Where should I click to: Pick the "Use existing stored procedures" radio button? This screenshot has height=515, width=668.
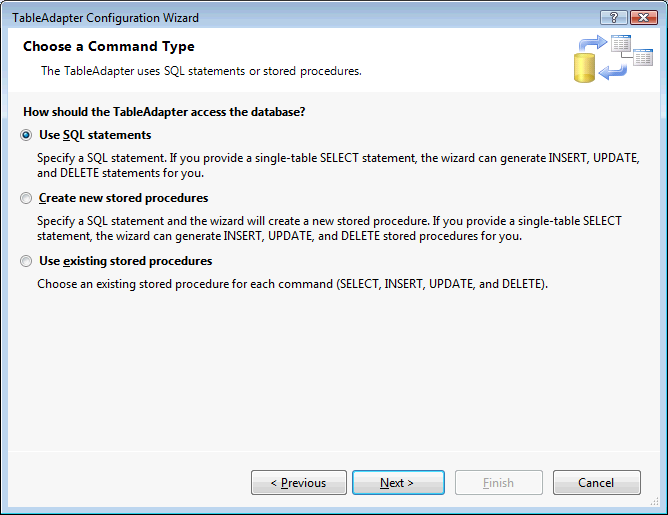pyautogui.click(x=26, y=261)
